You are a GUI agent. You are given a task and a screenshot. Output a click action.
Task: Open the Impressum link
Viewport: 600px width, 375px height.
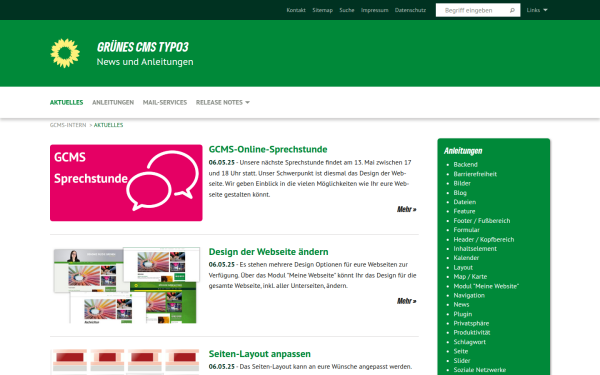[x=375, y=10]
